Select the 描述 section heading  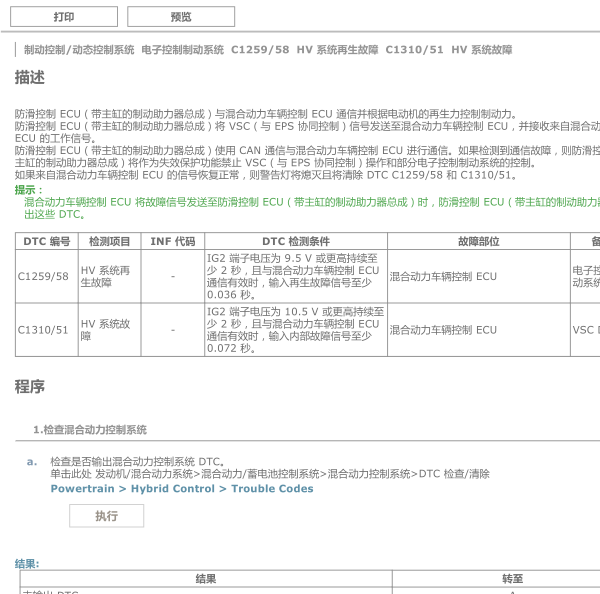30,77
